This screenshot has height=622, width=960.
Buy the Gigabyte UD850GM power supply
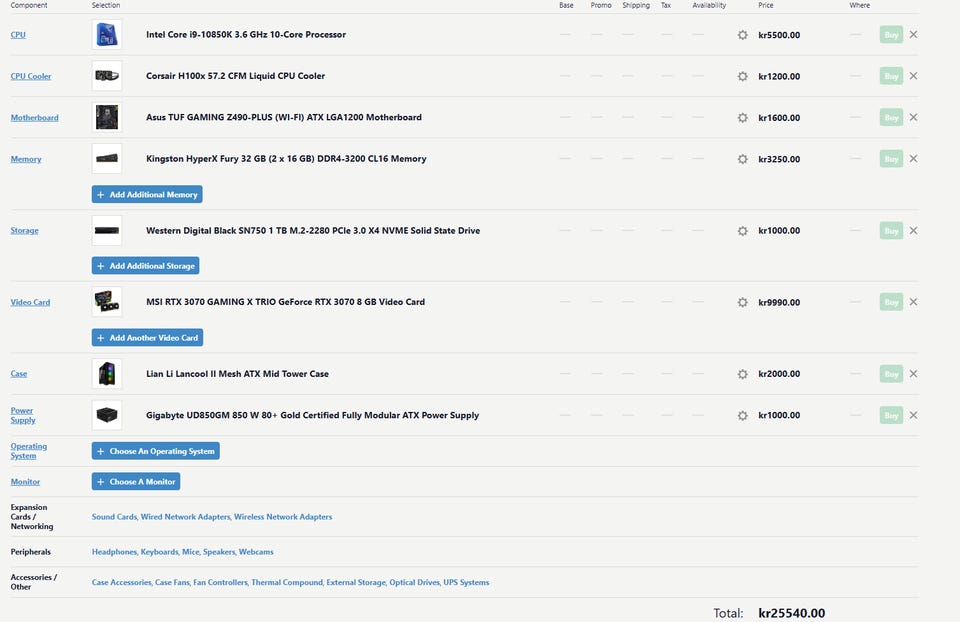tap(891, 415)
